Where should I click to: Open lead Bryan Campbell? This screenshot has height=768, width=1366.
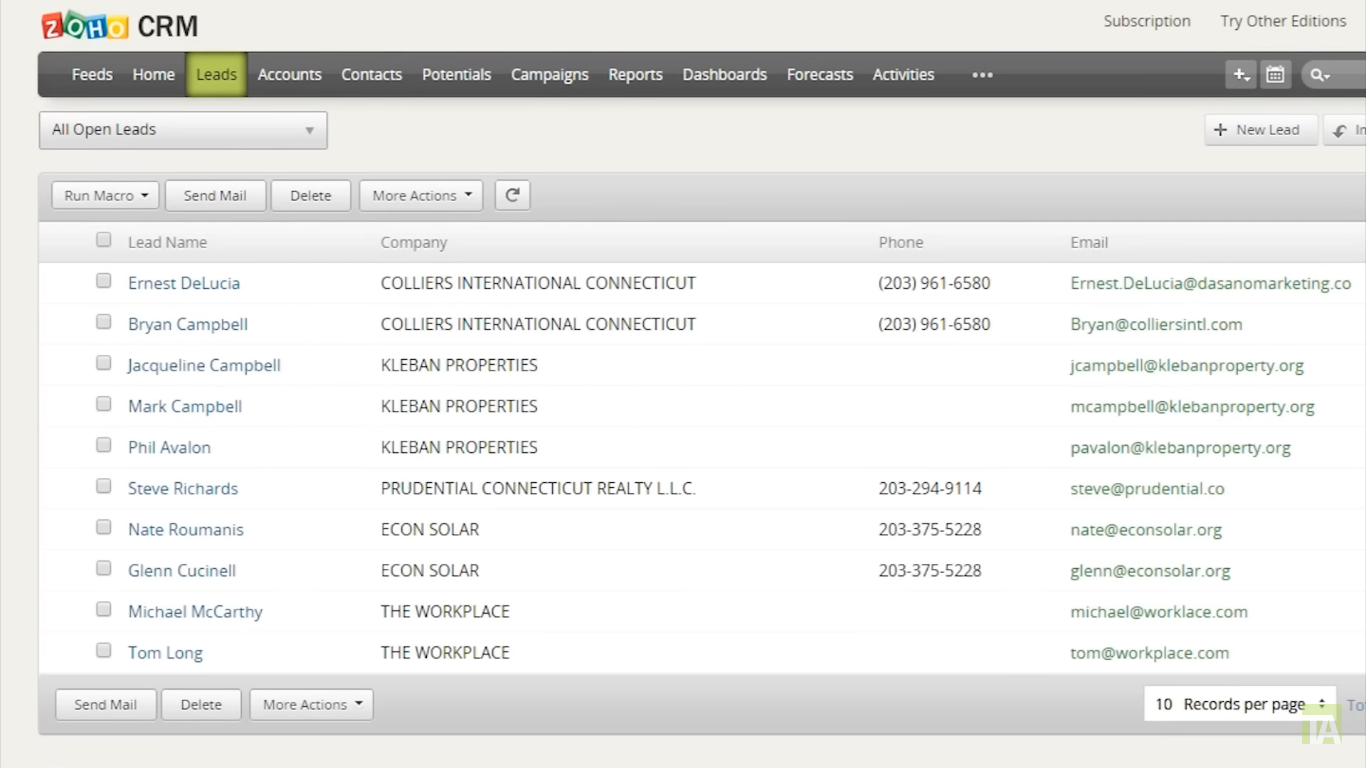point(188,324)
